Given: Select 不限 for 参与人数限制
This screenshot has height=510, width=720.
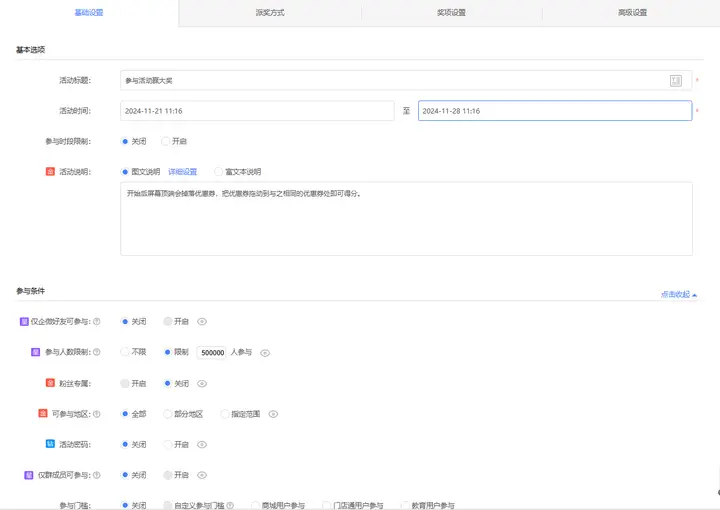Looking at the screenshot, I should coord(124,352).
